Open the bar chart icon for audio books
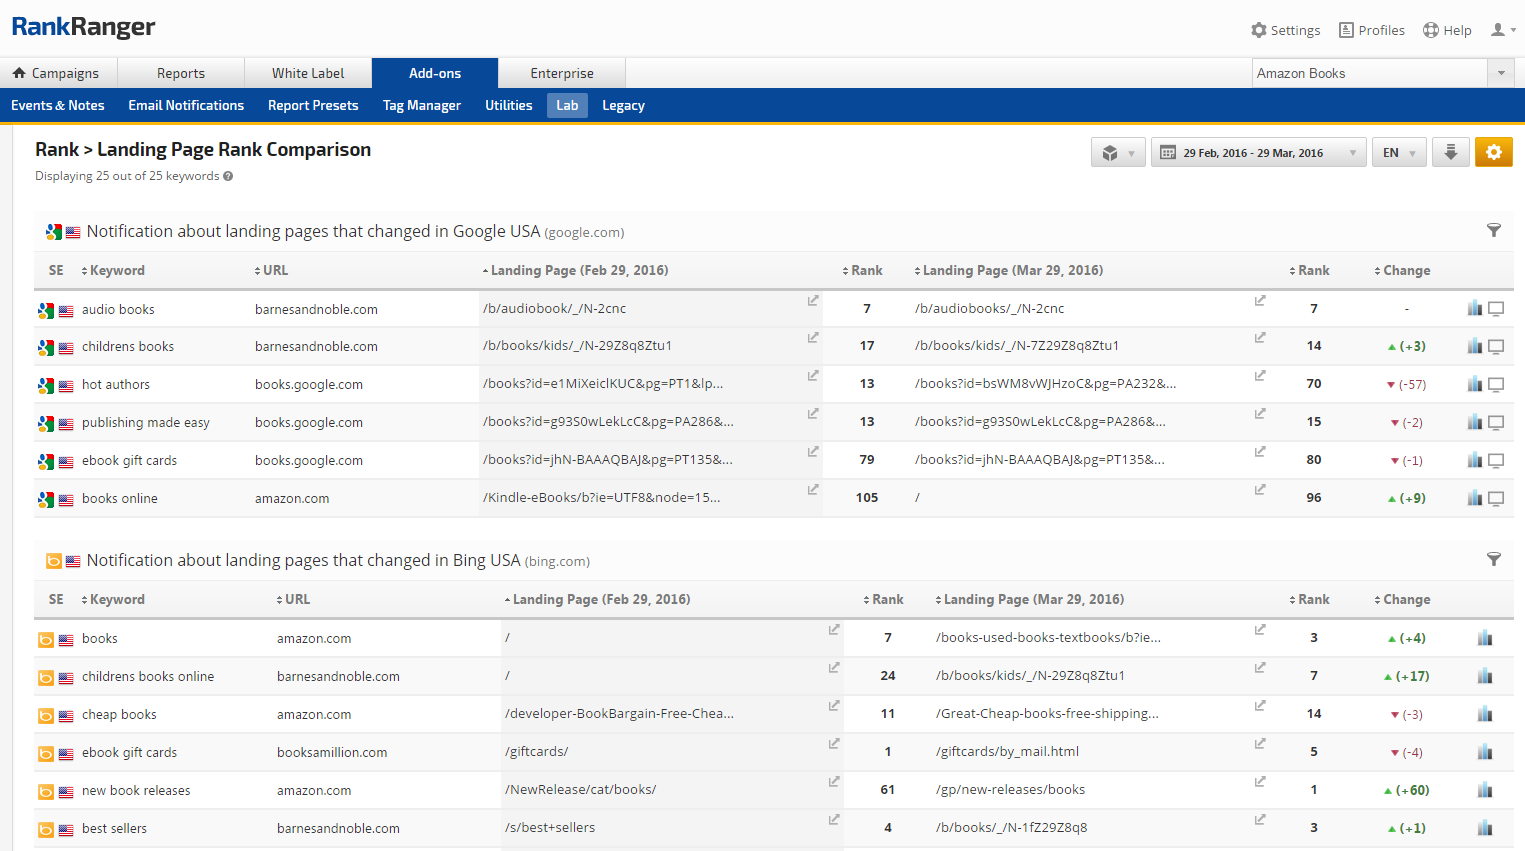Viewport: 1525px width, 851px height. (x=1474, y=309)
